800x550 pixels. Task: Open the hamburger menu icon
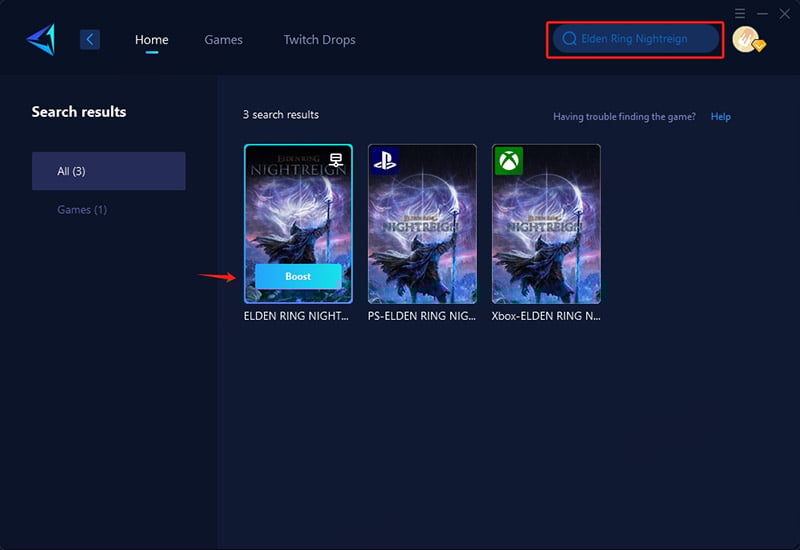(x=740, y=13)
